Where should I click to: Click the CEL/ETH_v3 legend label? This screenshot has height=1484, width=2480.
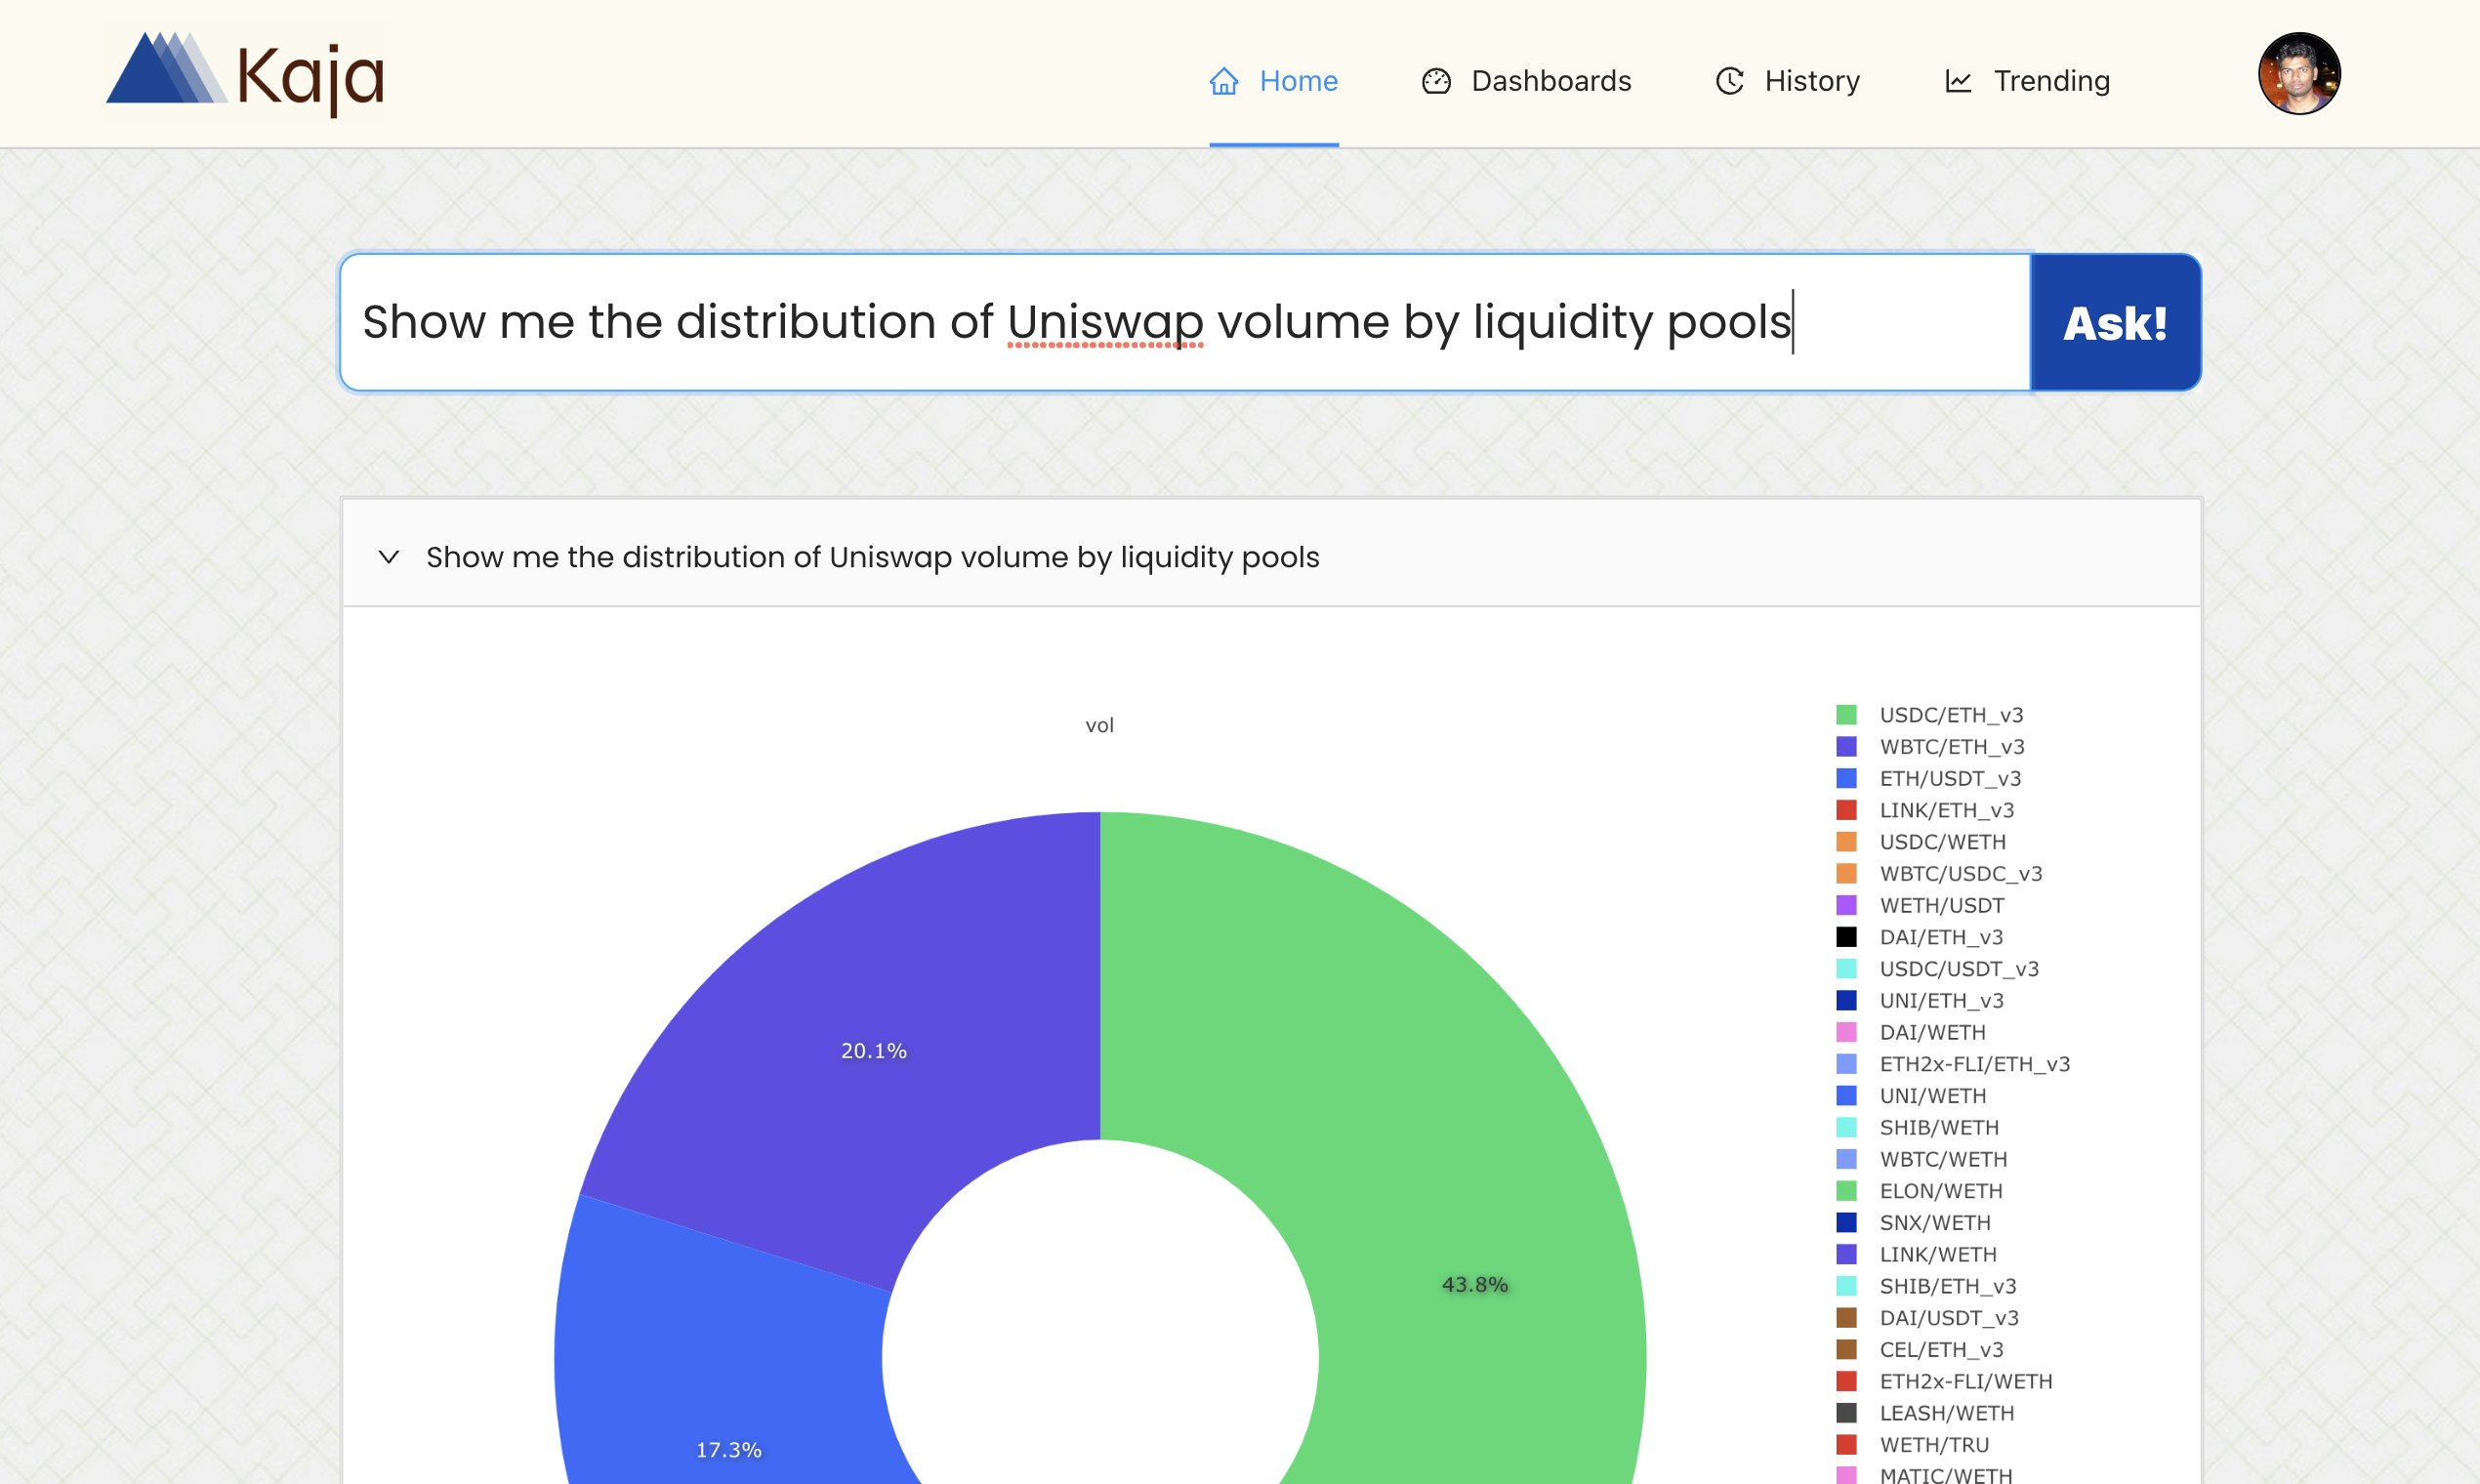click(x=1942, y=1350)
